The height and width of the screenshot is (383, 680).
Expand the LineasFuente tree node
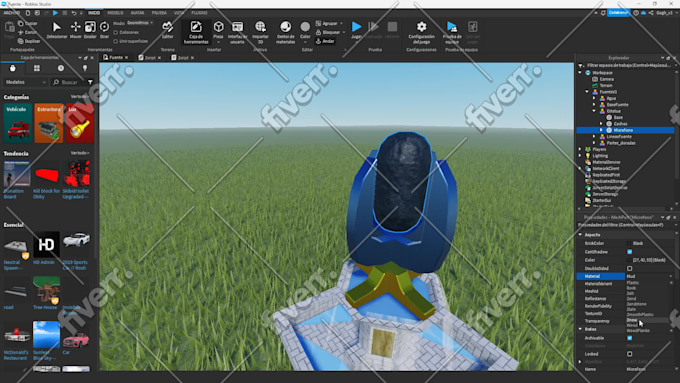(x=594, y=136)
